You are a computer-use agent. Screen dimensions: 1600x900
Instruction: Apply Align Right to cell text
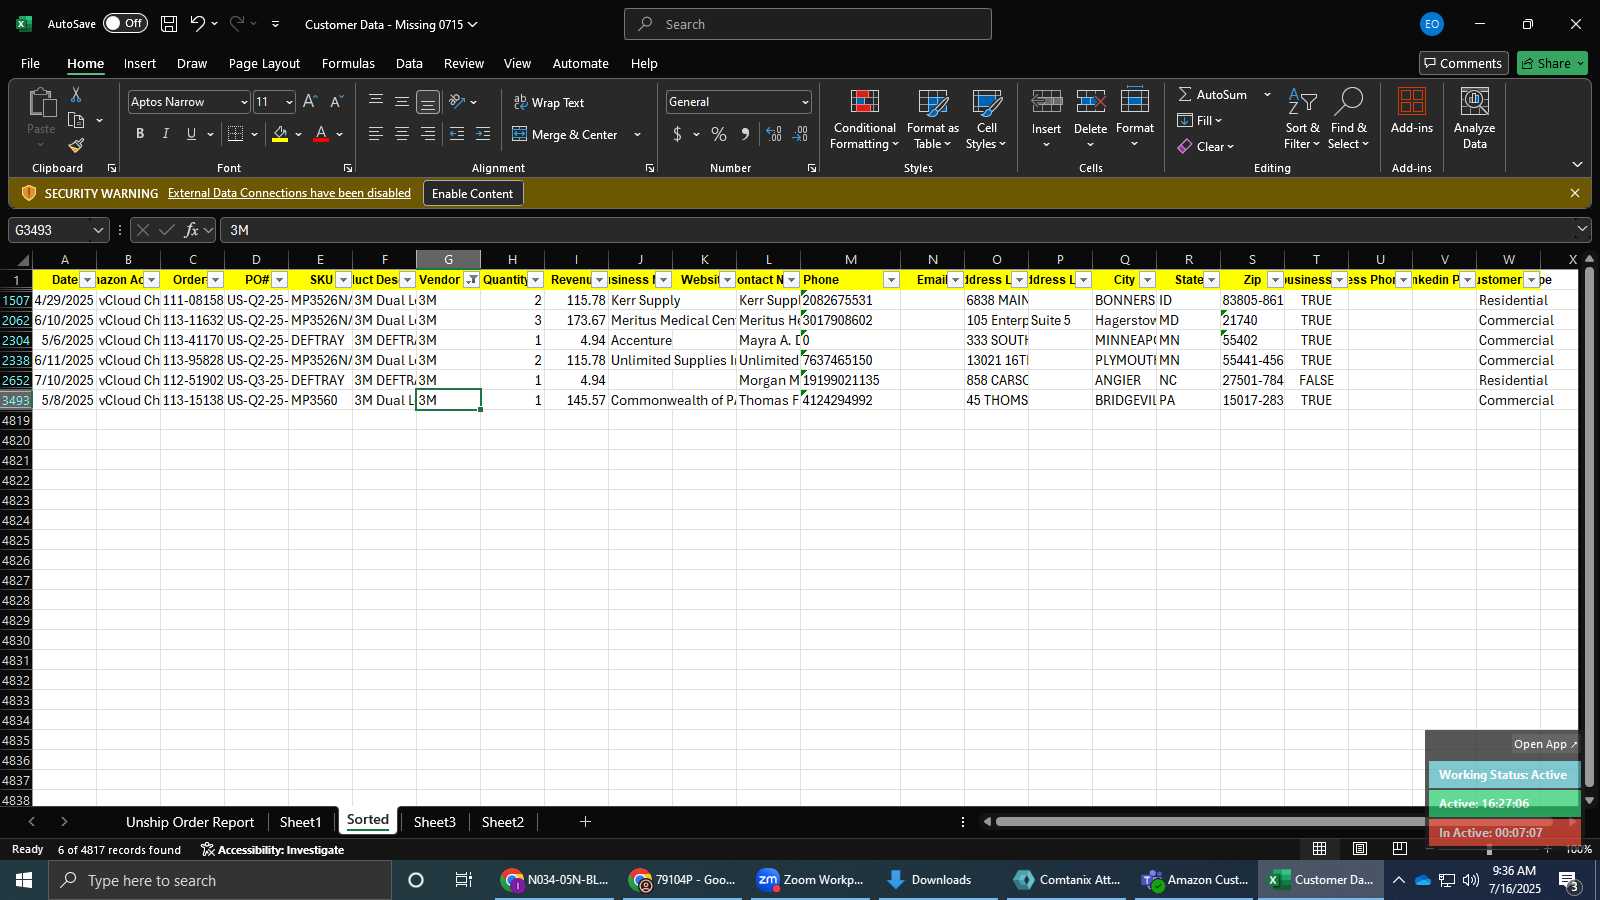coord(428,134)
